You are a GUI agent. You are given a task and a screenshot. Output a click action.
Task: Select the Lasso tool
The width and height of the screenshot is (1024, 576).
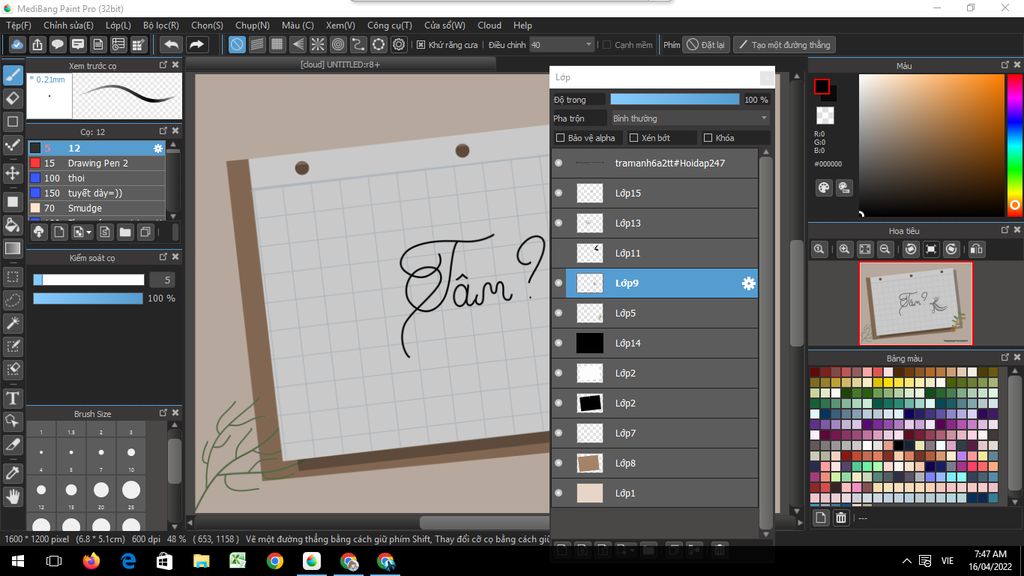point(13,300)
